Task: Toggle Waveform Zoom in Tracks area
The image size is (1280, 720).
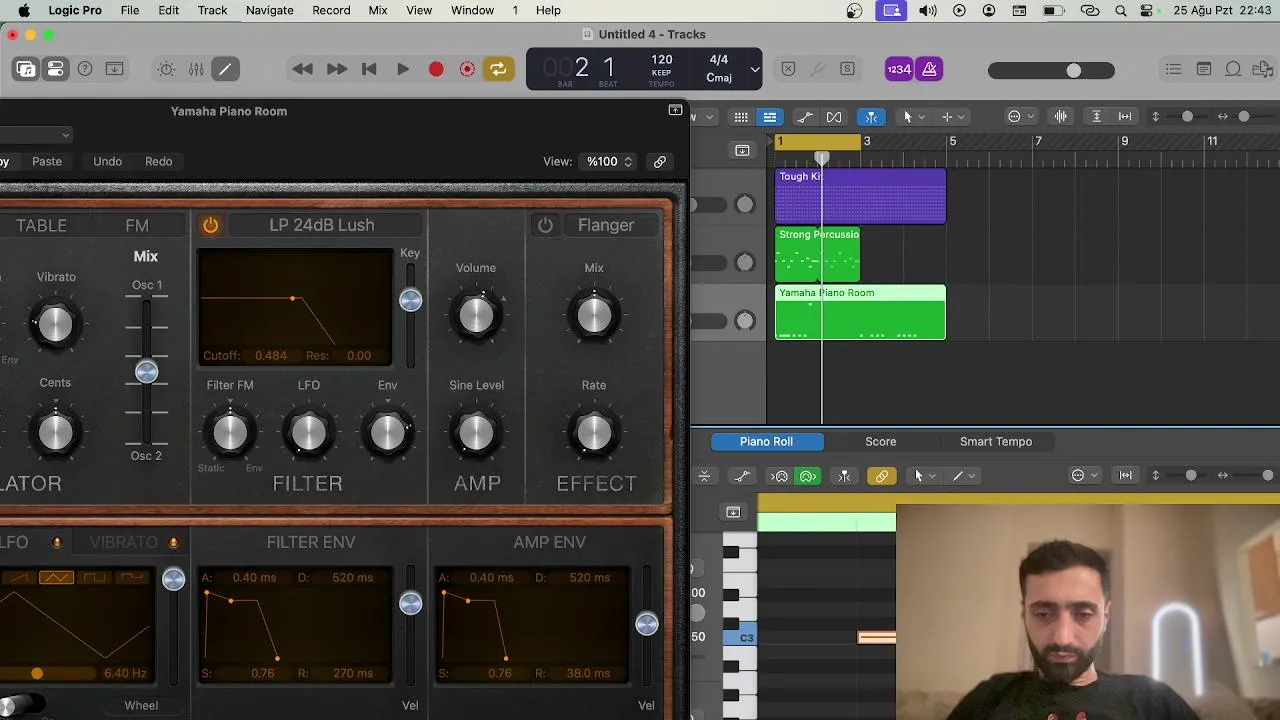Action: click(1061, 117)
